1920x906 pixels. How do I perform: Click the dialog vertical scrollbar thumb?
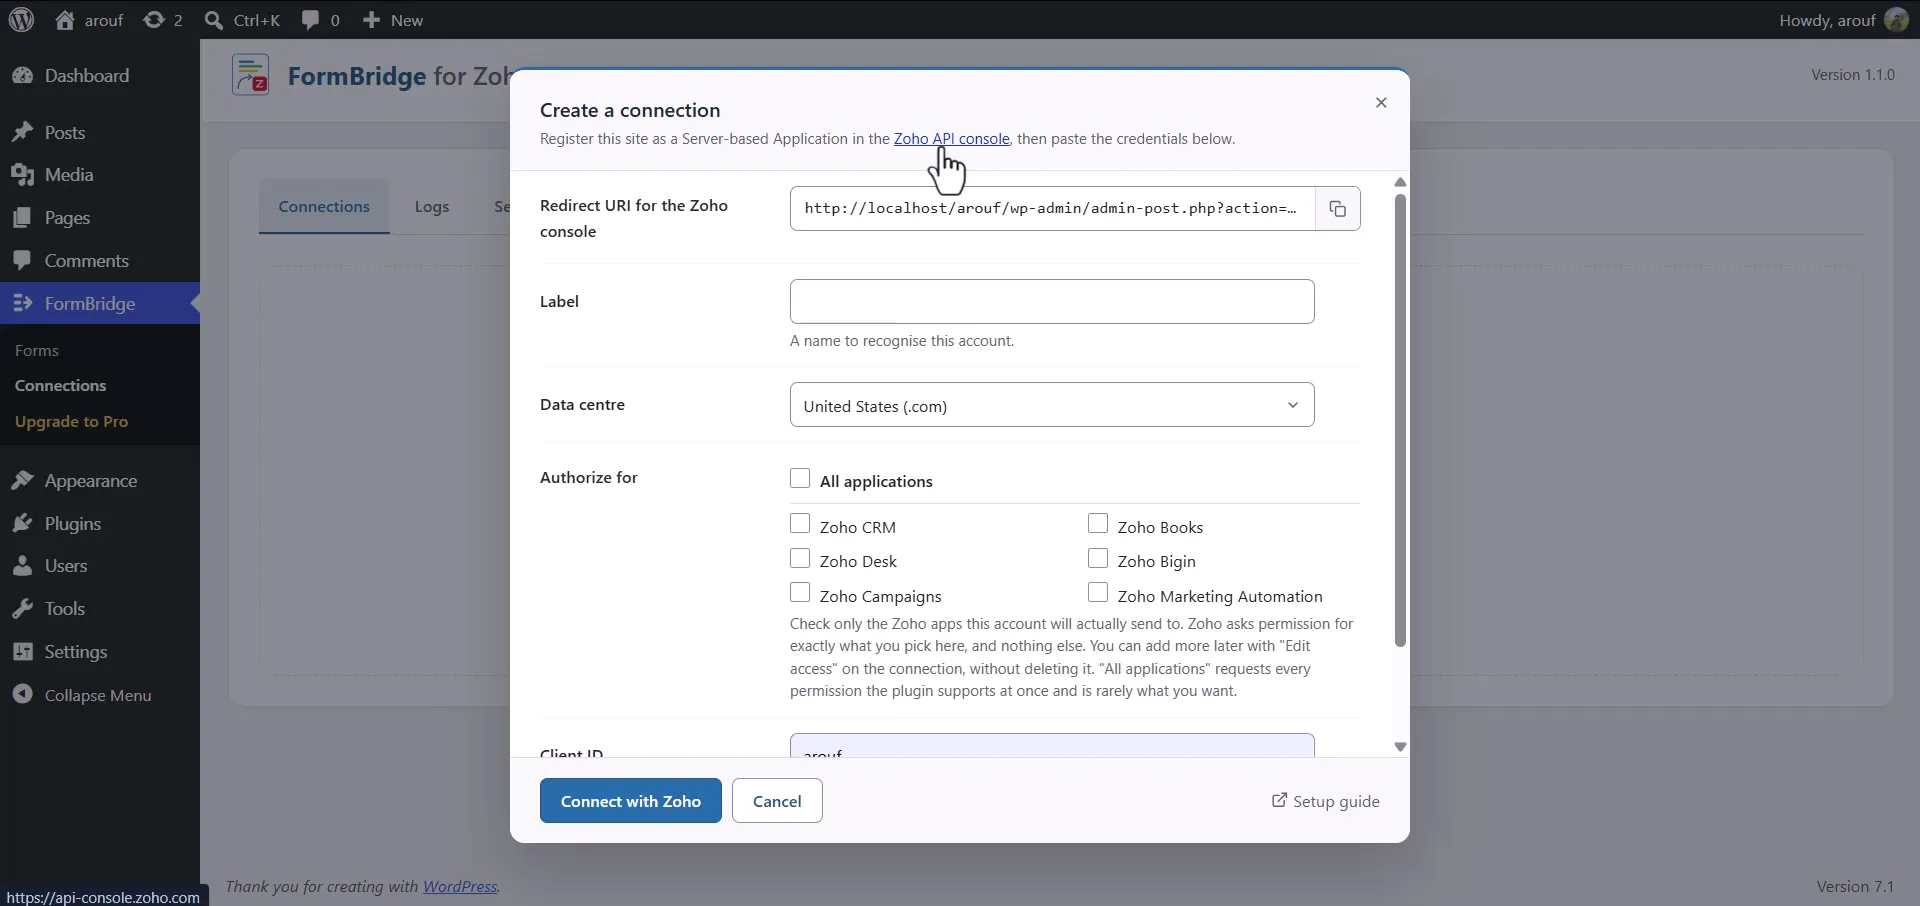(x=1400, y=420)
